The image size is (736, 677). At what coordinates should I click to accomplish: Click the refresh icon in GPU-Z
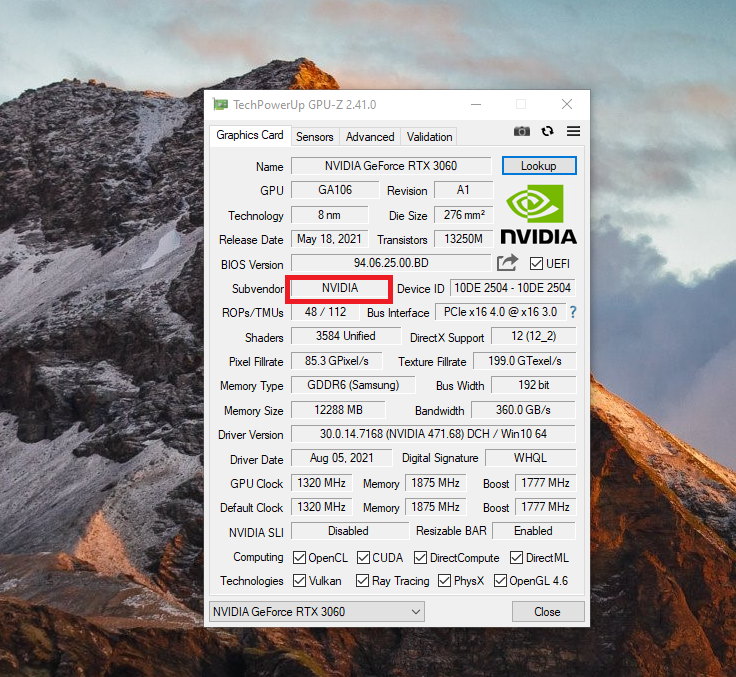click(547, 131)
